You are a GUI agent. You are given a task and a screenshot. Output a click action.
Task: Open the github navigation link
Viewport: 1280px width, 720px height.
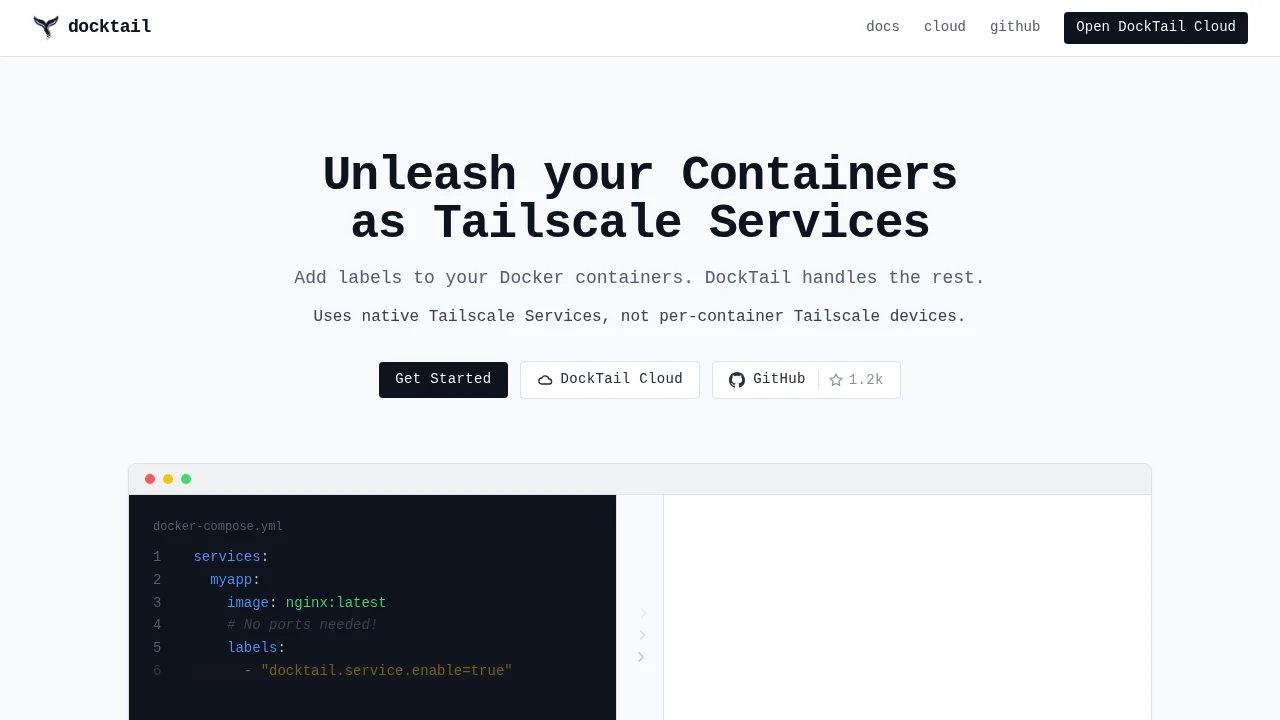tap(1015, 27)
